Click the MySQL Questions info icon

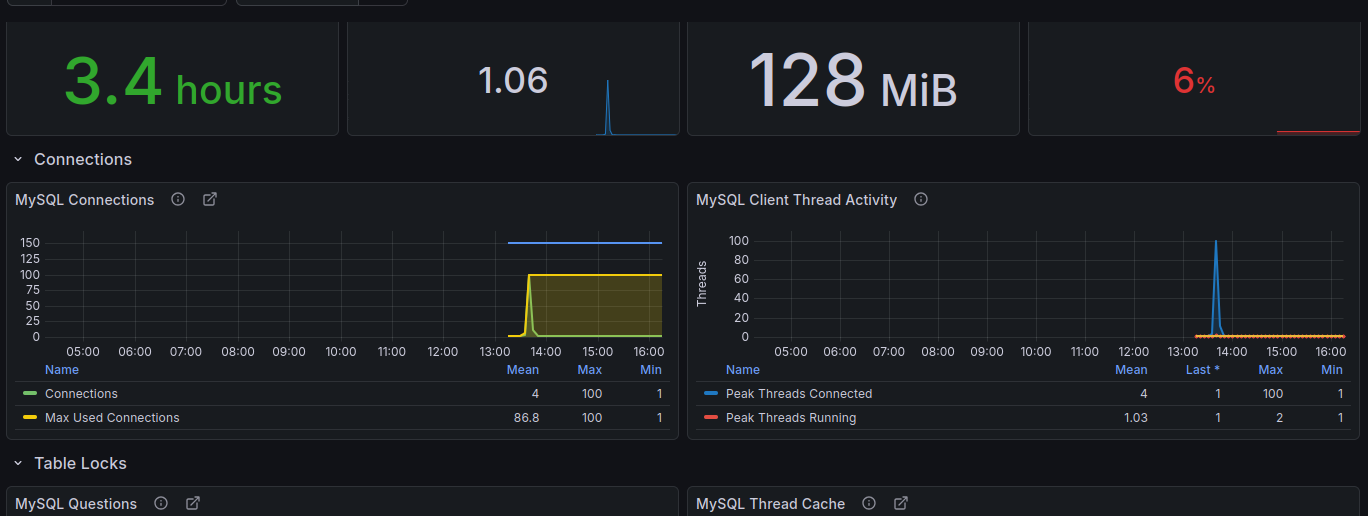click(161, 503)
